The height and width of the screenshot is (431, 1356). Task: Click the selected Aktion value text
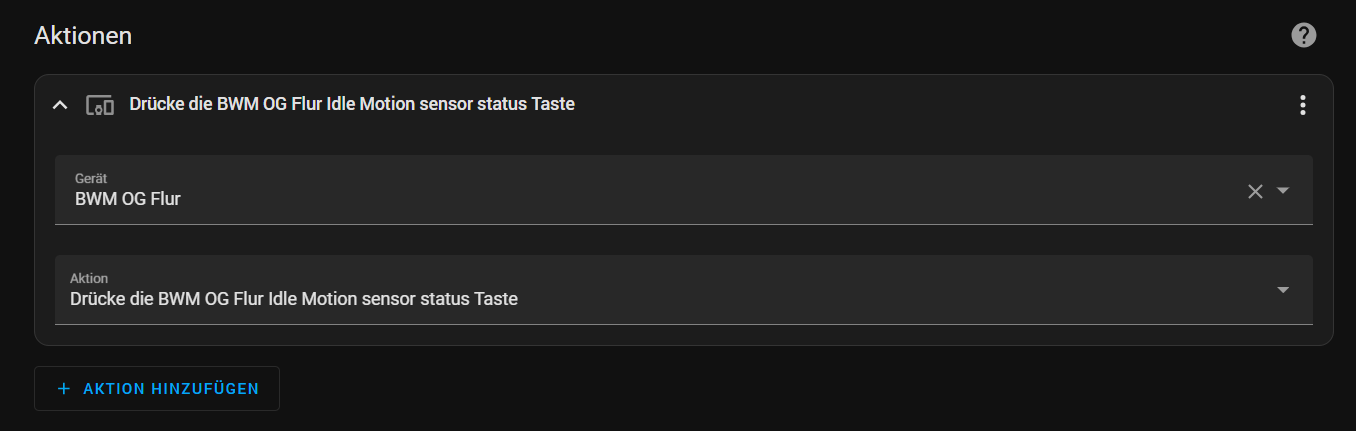point(294,299)
